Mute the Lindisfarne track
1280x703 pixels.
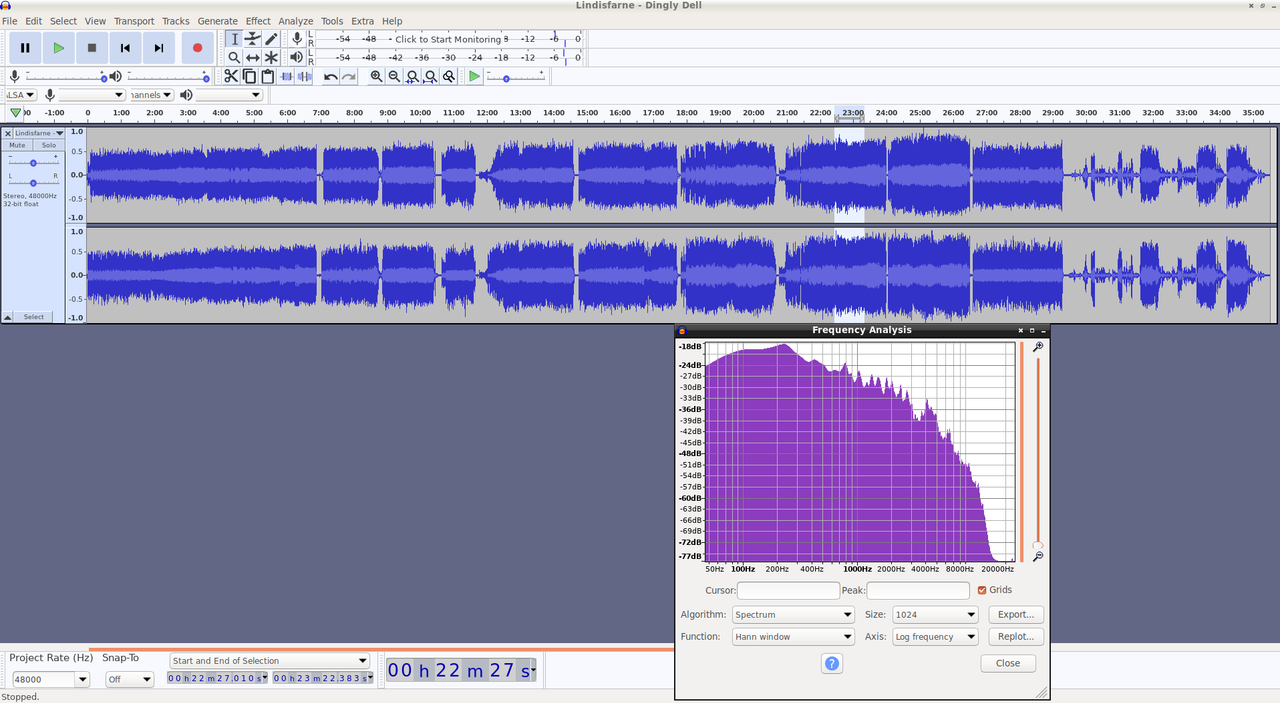tap(17, 145)
